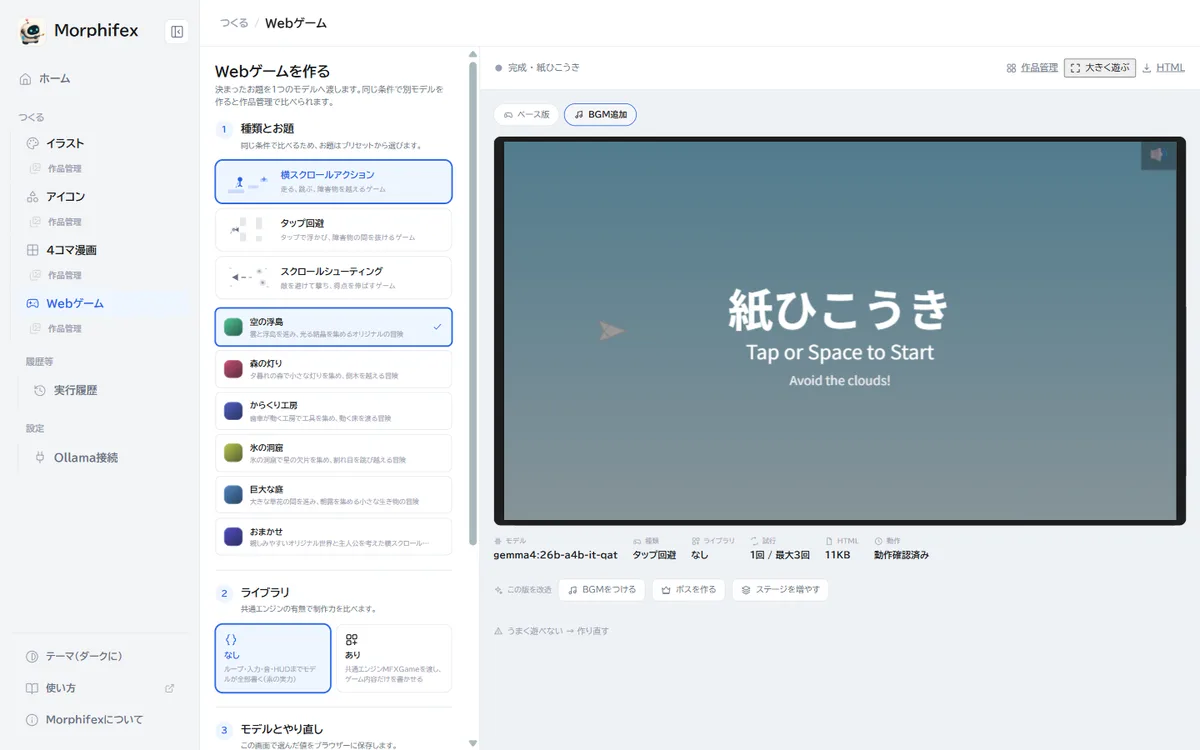Select the からくり工房 theme preset

click(333, 411)
